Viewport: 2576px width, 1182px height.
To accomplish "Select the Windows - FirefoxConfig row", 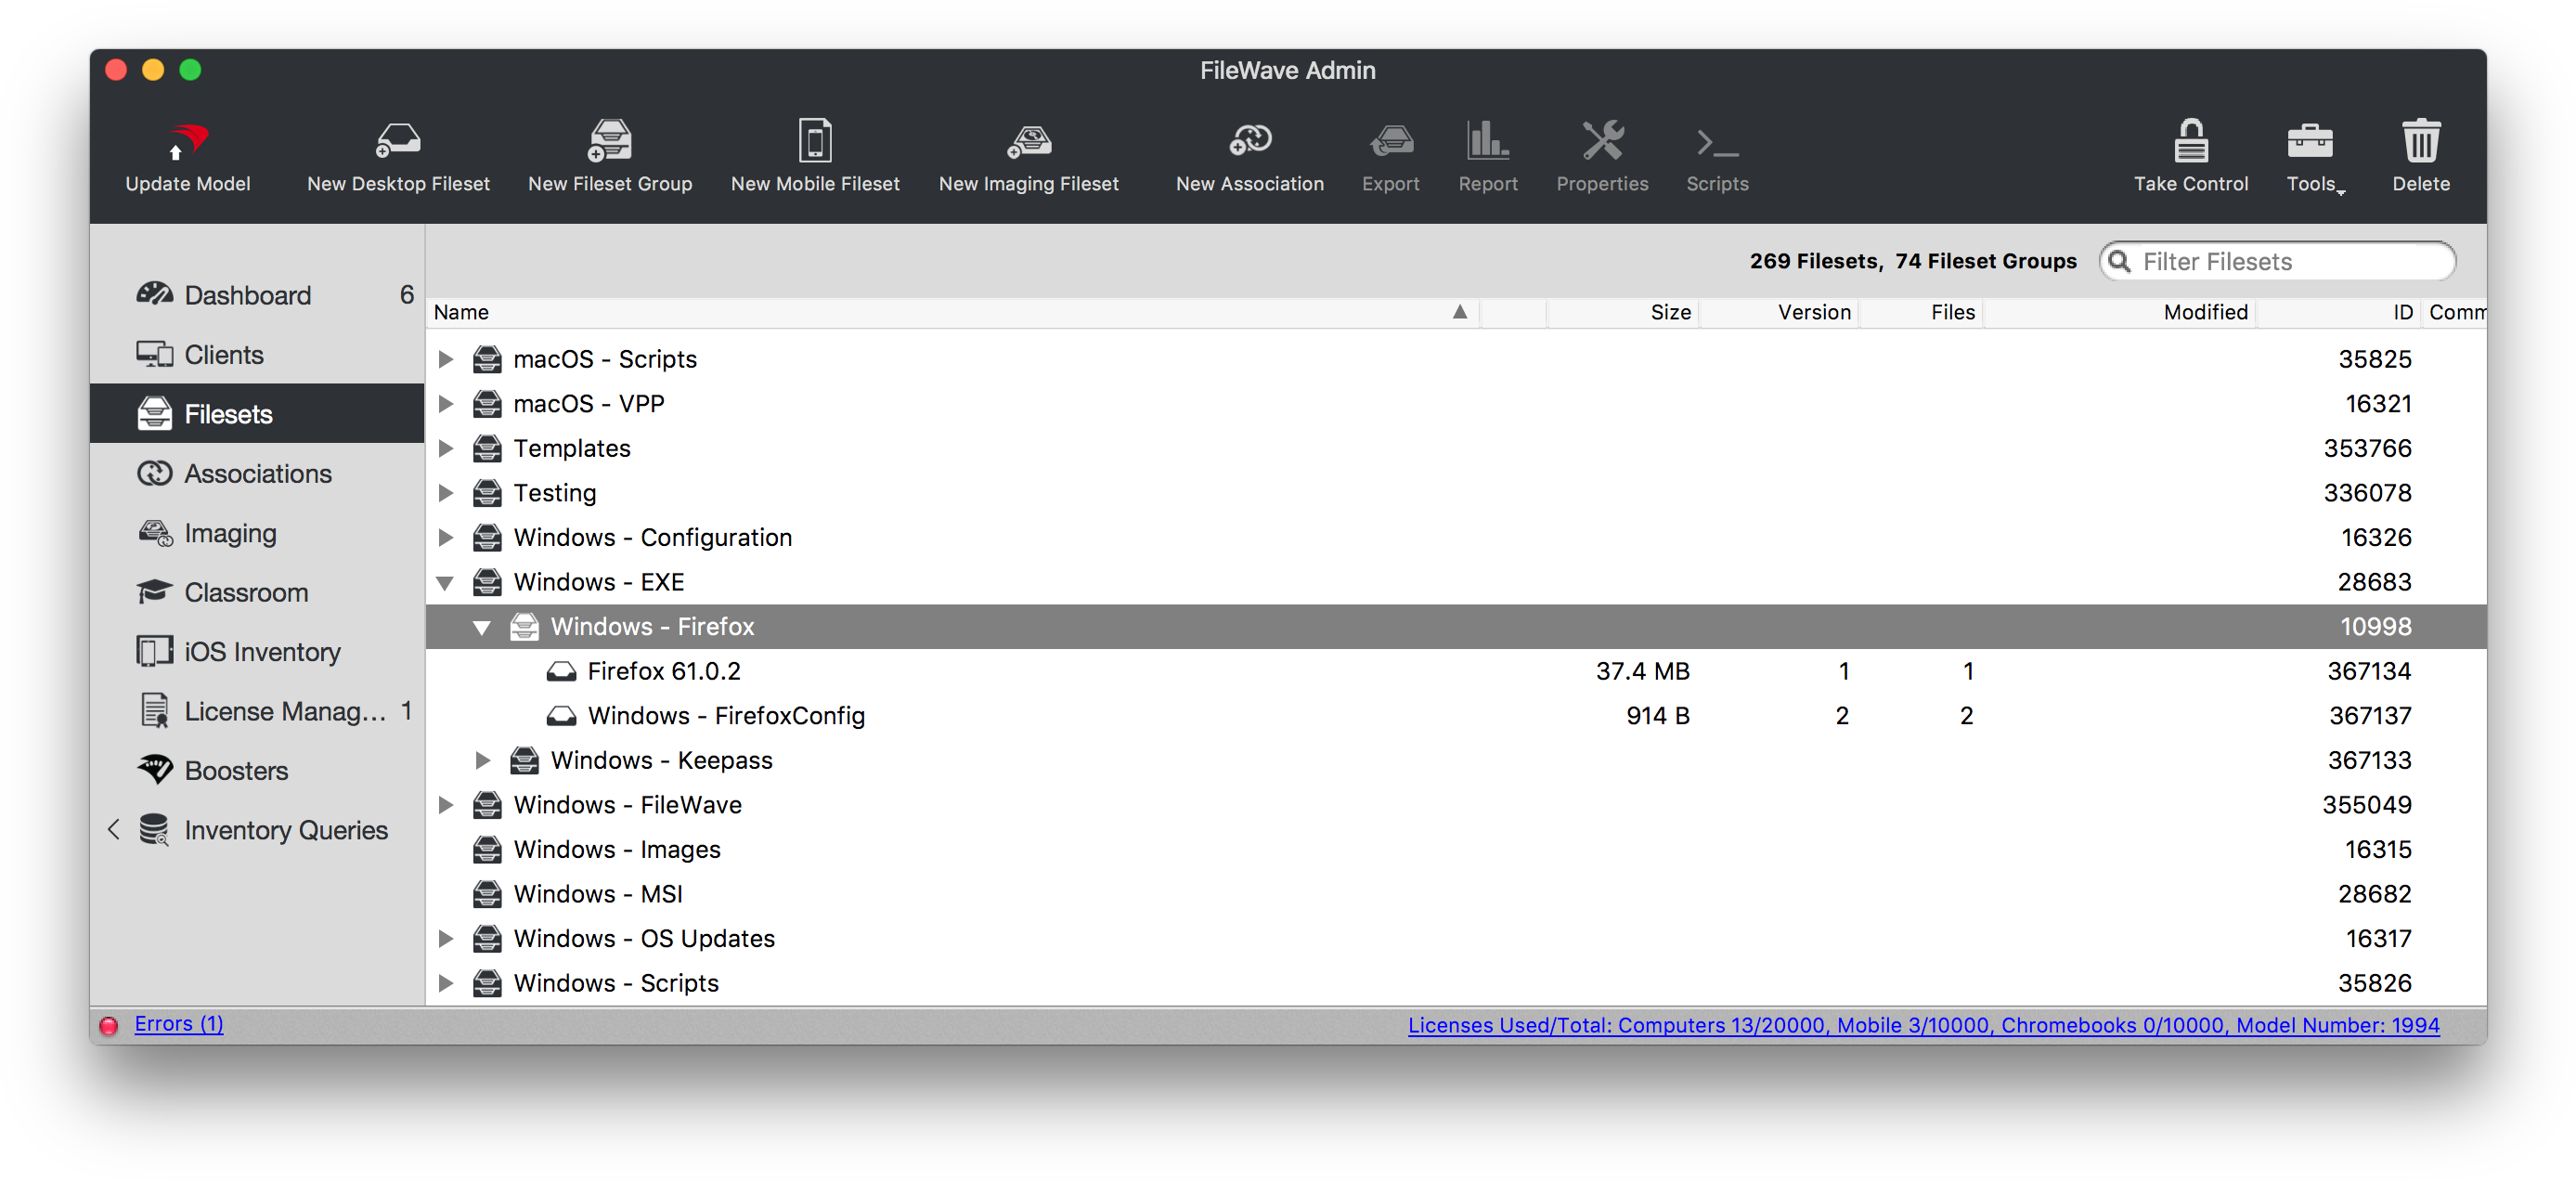I will coord(1456,716).
